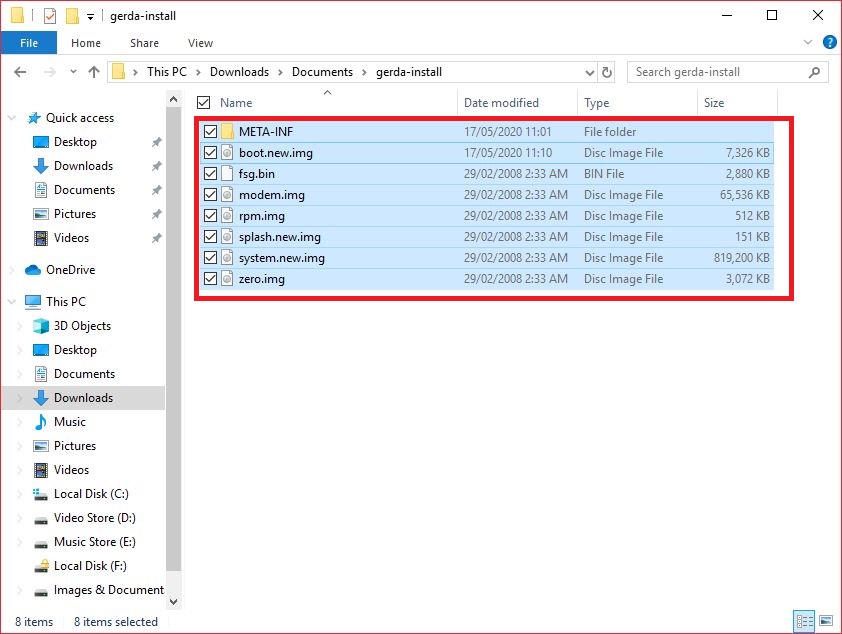Uncheck the rpm.img checkbox
This screenshot has width=842, height=634.
(210, 216)
